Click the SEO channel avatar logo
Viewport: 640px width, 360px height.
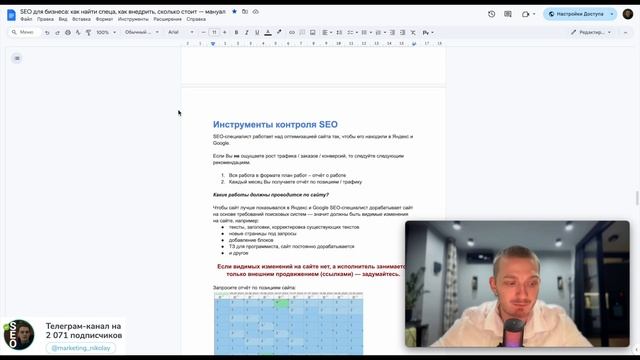point(19,335)
